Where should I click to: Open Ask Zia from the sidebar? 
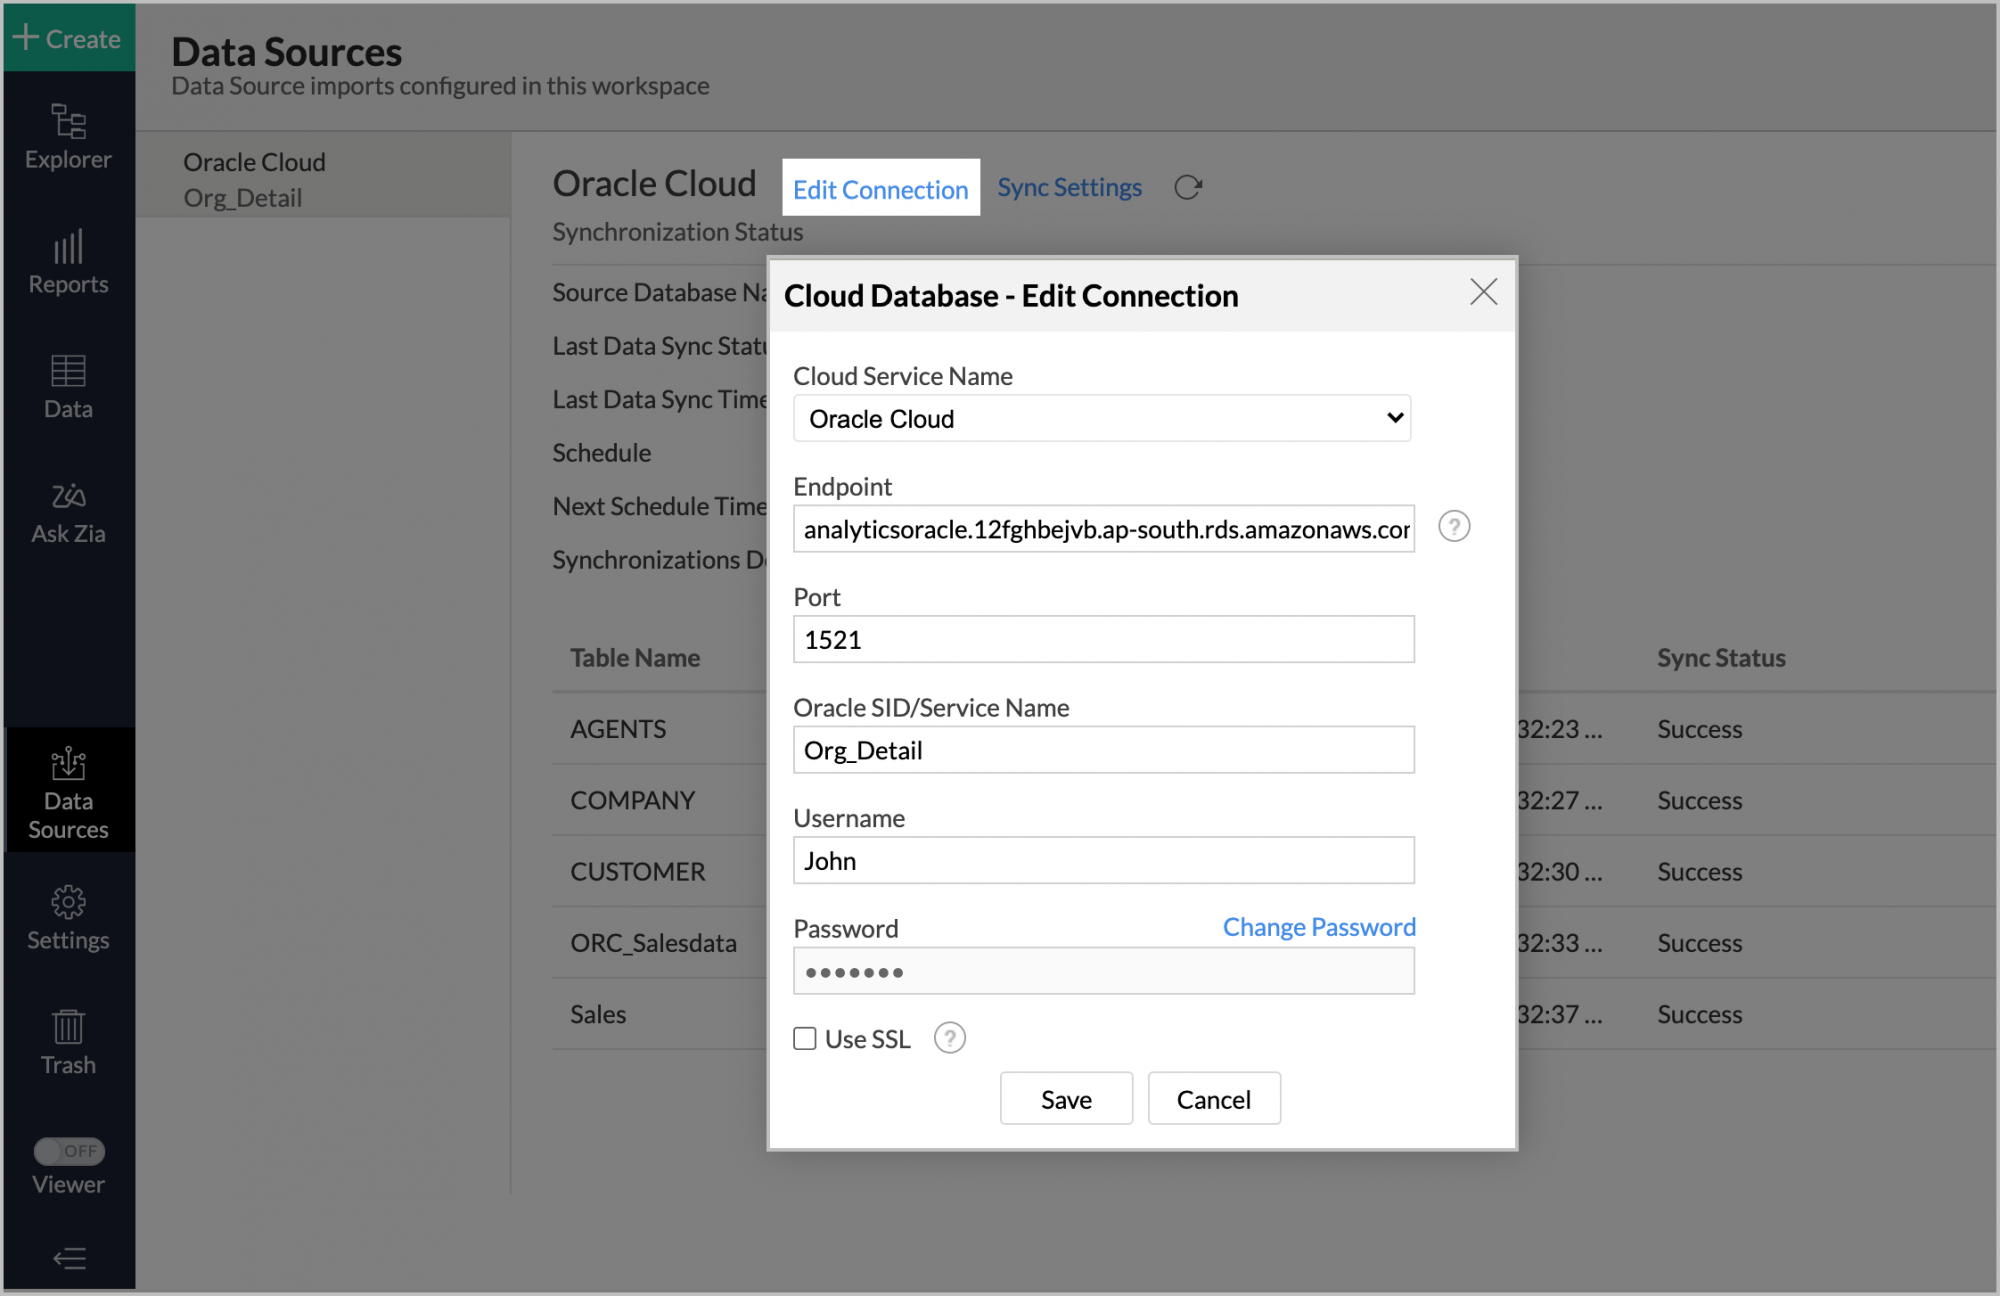click(67, 510)
